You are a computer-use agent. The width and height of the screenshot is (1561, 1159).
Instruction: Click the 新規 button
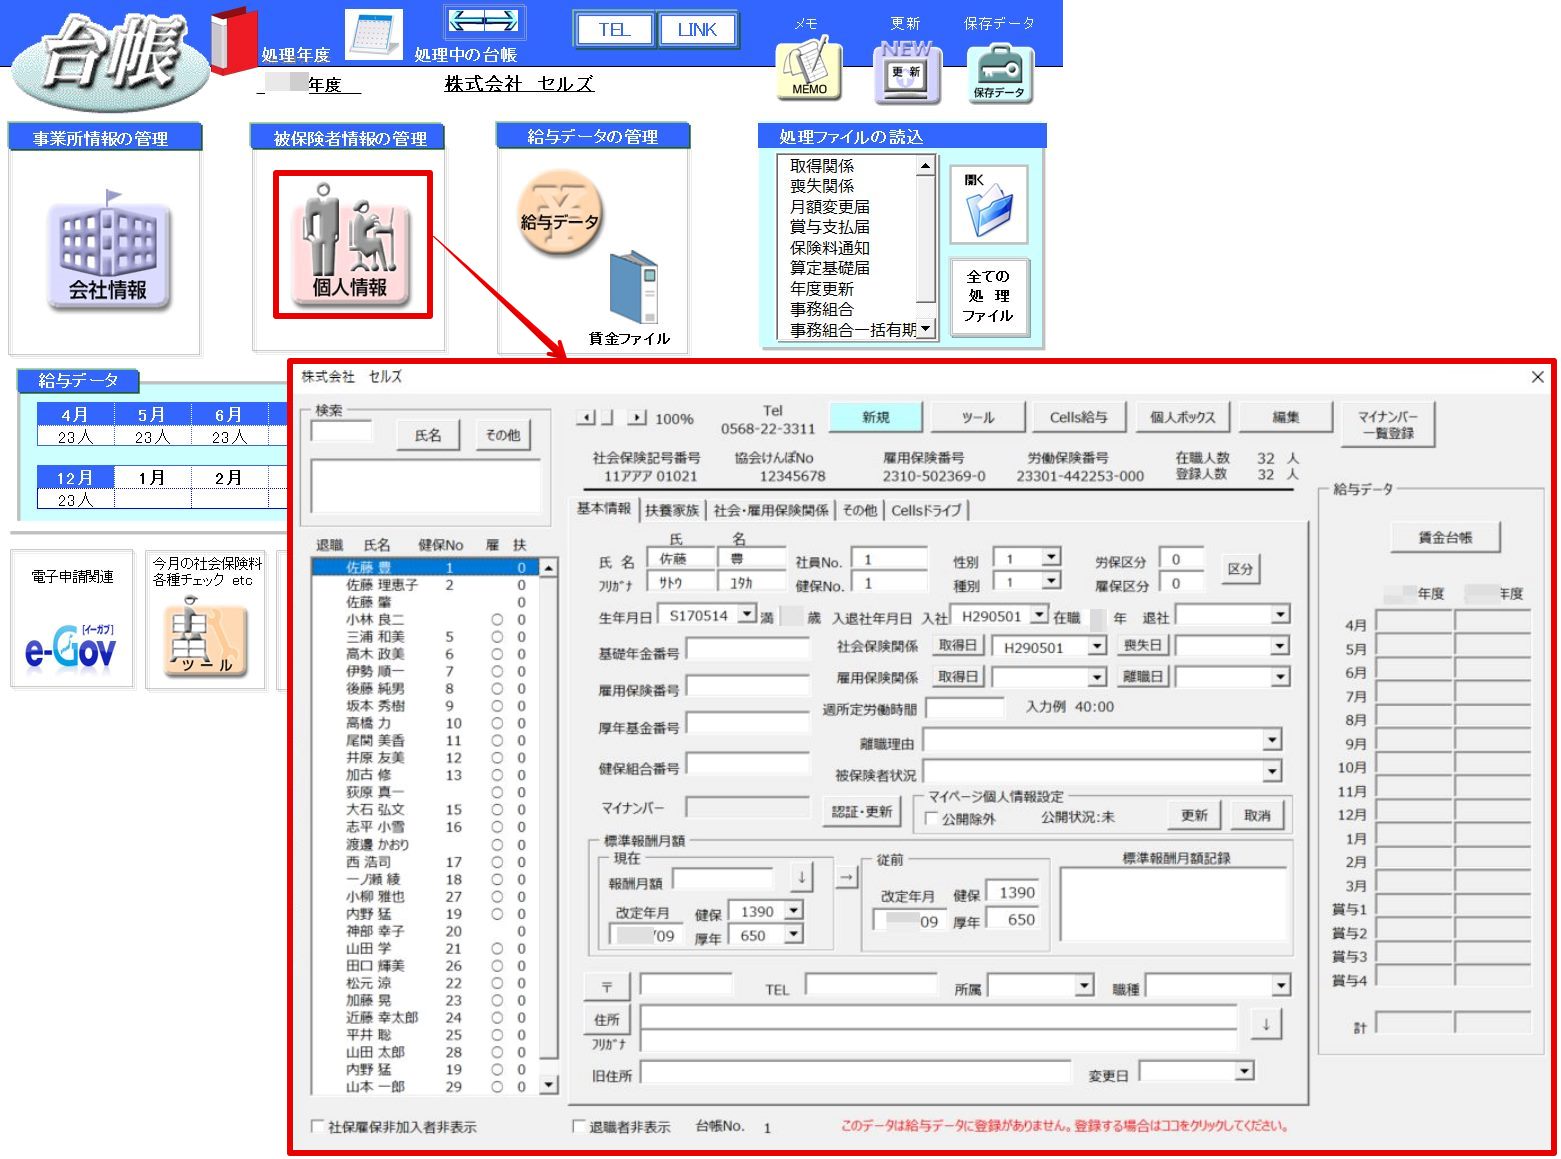coord(876,417)
